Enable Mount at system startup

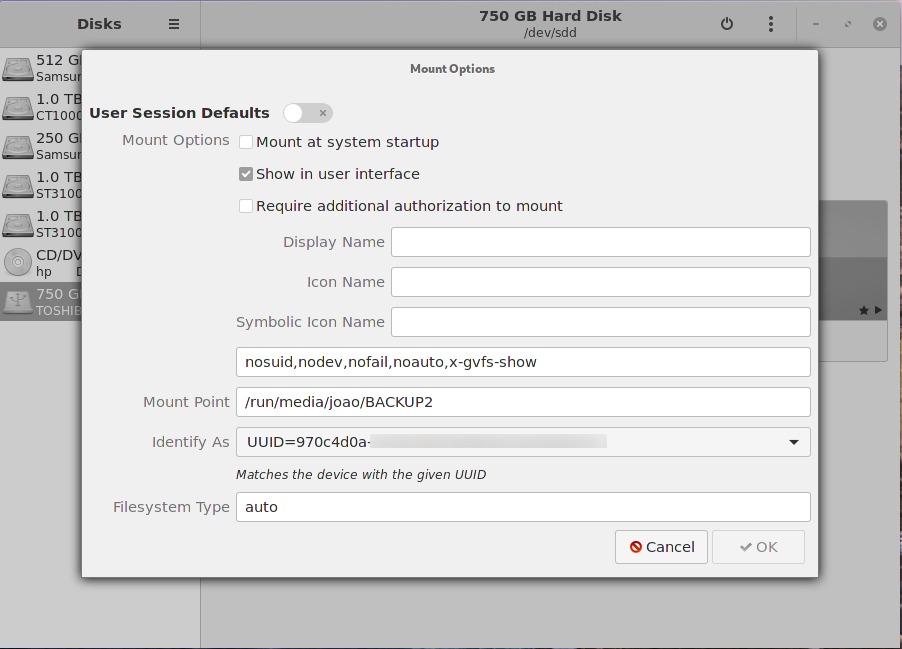point(246,142)
